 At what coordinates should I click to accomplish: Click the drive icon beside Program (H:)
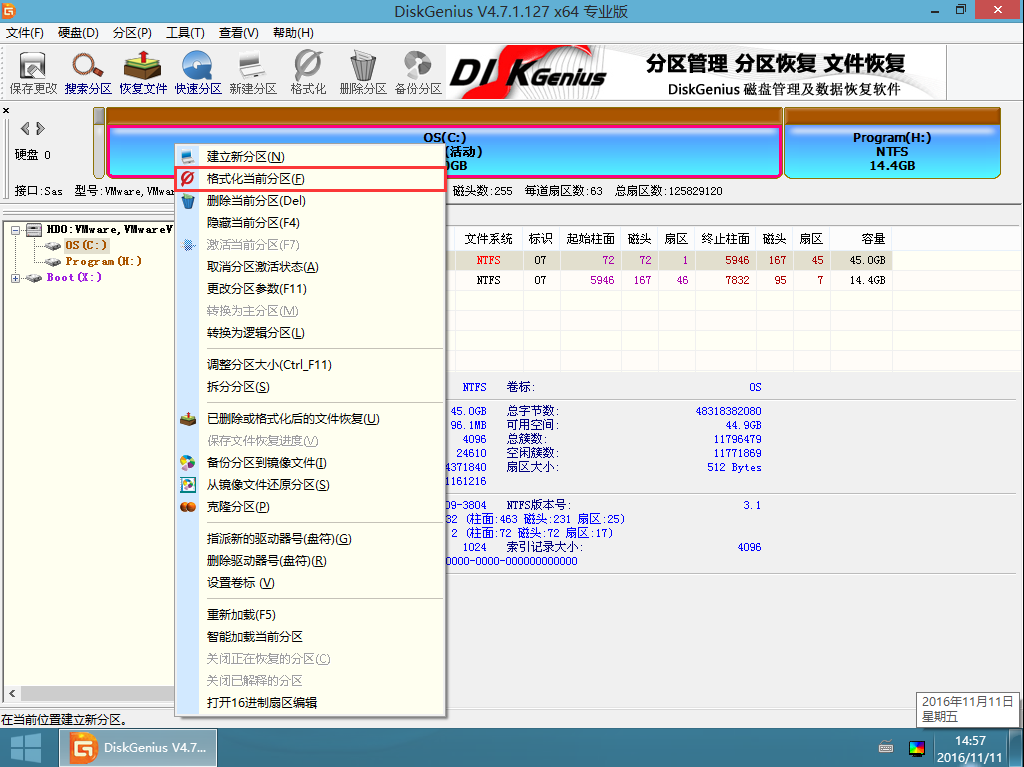(52, 261)
